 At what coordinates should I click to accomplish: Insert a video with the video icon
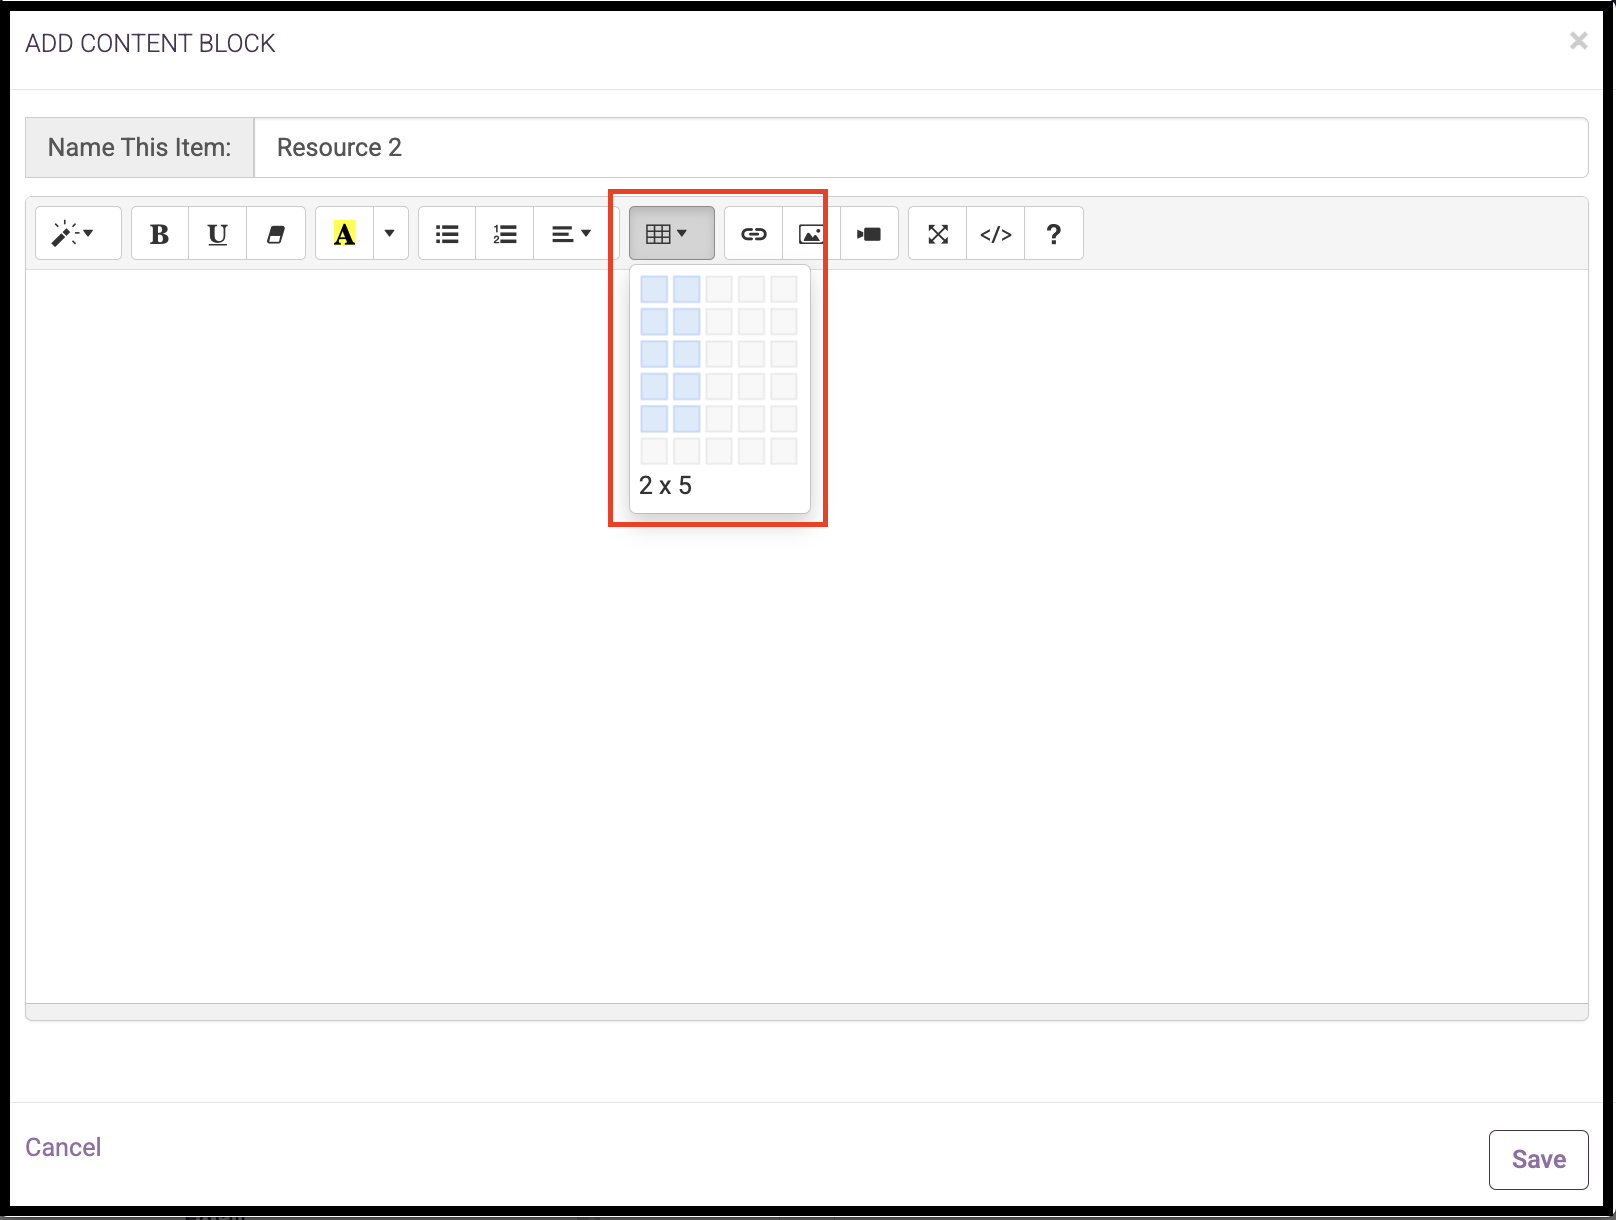click(x=869, y=233)
